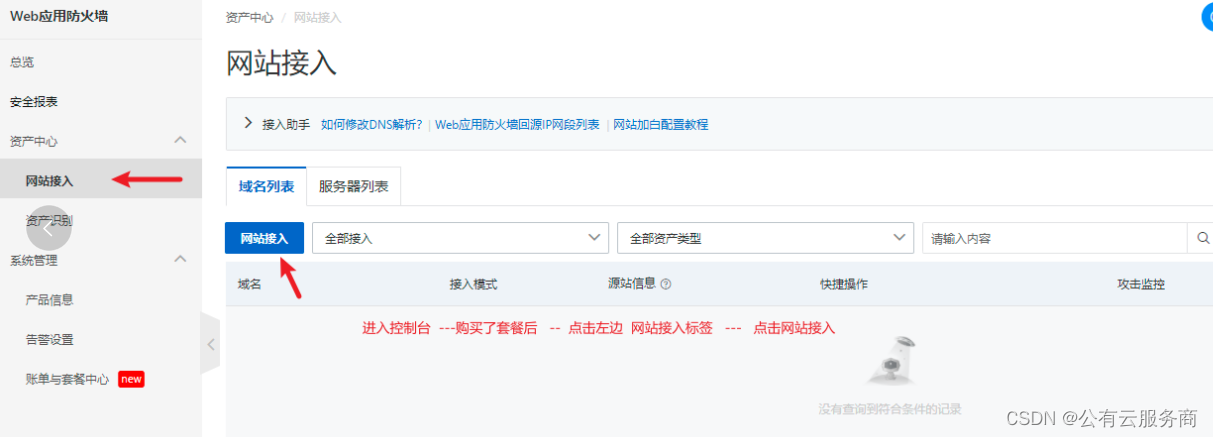Collapse the 系统管理 sidebar section
1213x437 pixels.
tap(180, 259)
